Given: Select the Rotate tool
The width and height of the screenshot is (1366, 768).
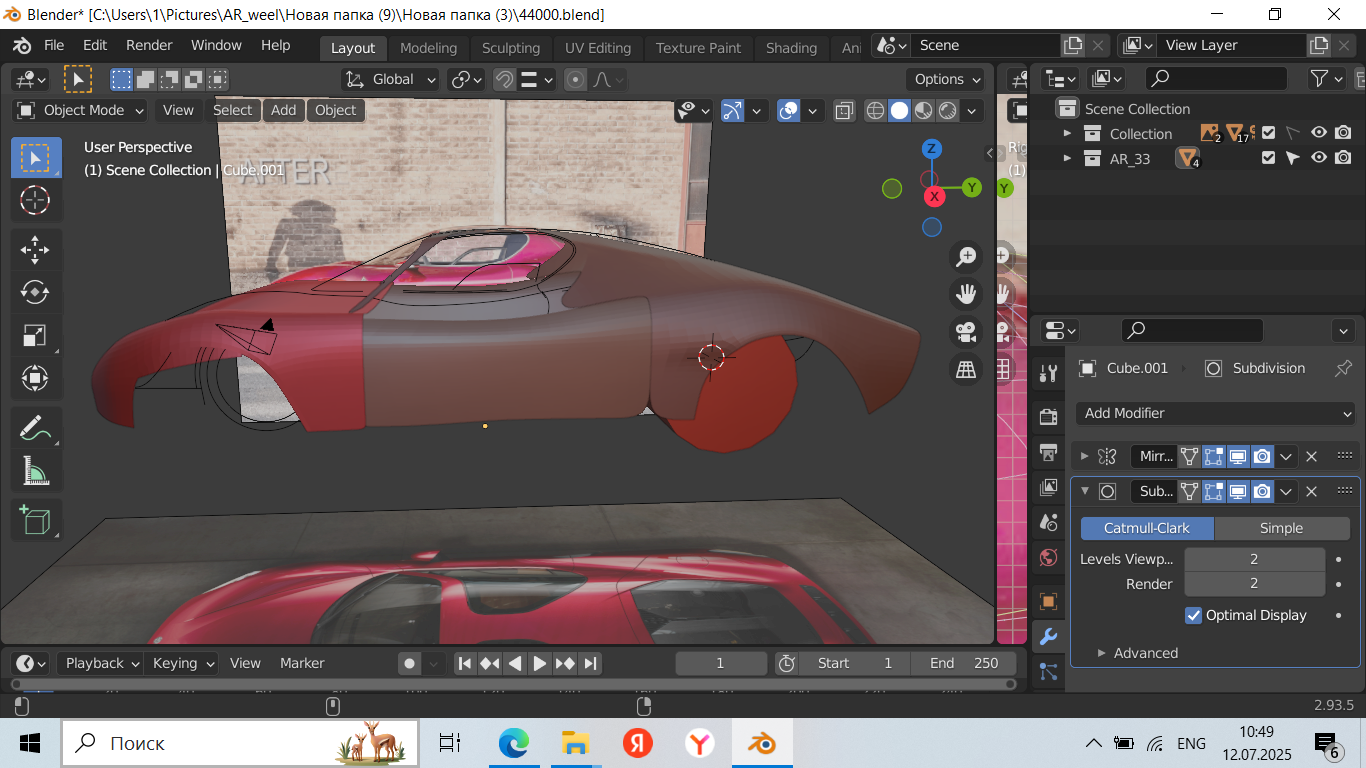Looking at the screenshot, I should point(35,292).
